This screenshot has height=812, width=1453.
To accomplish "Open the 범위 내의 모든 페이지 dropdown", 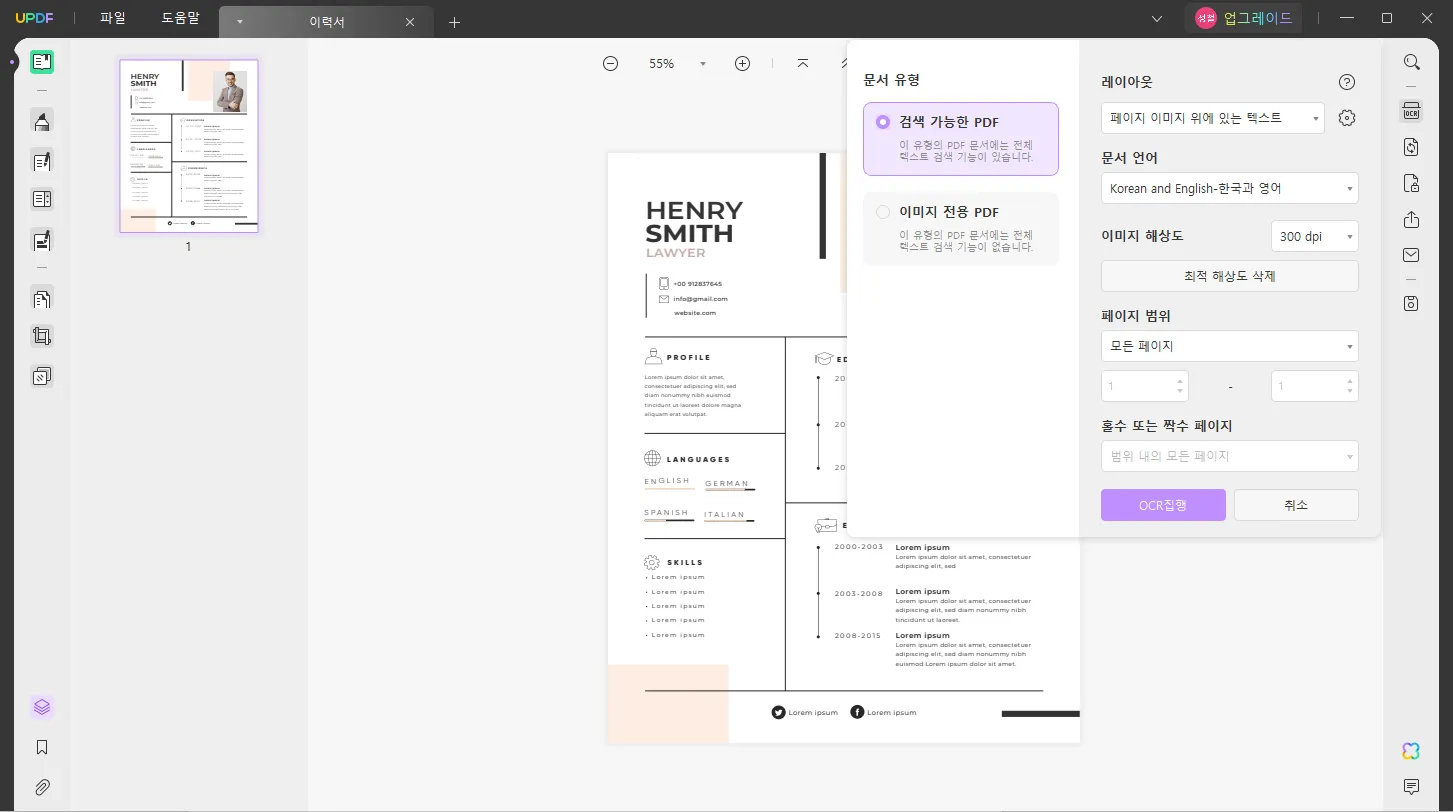I will click(x=1230, y=456).
